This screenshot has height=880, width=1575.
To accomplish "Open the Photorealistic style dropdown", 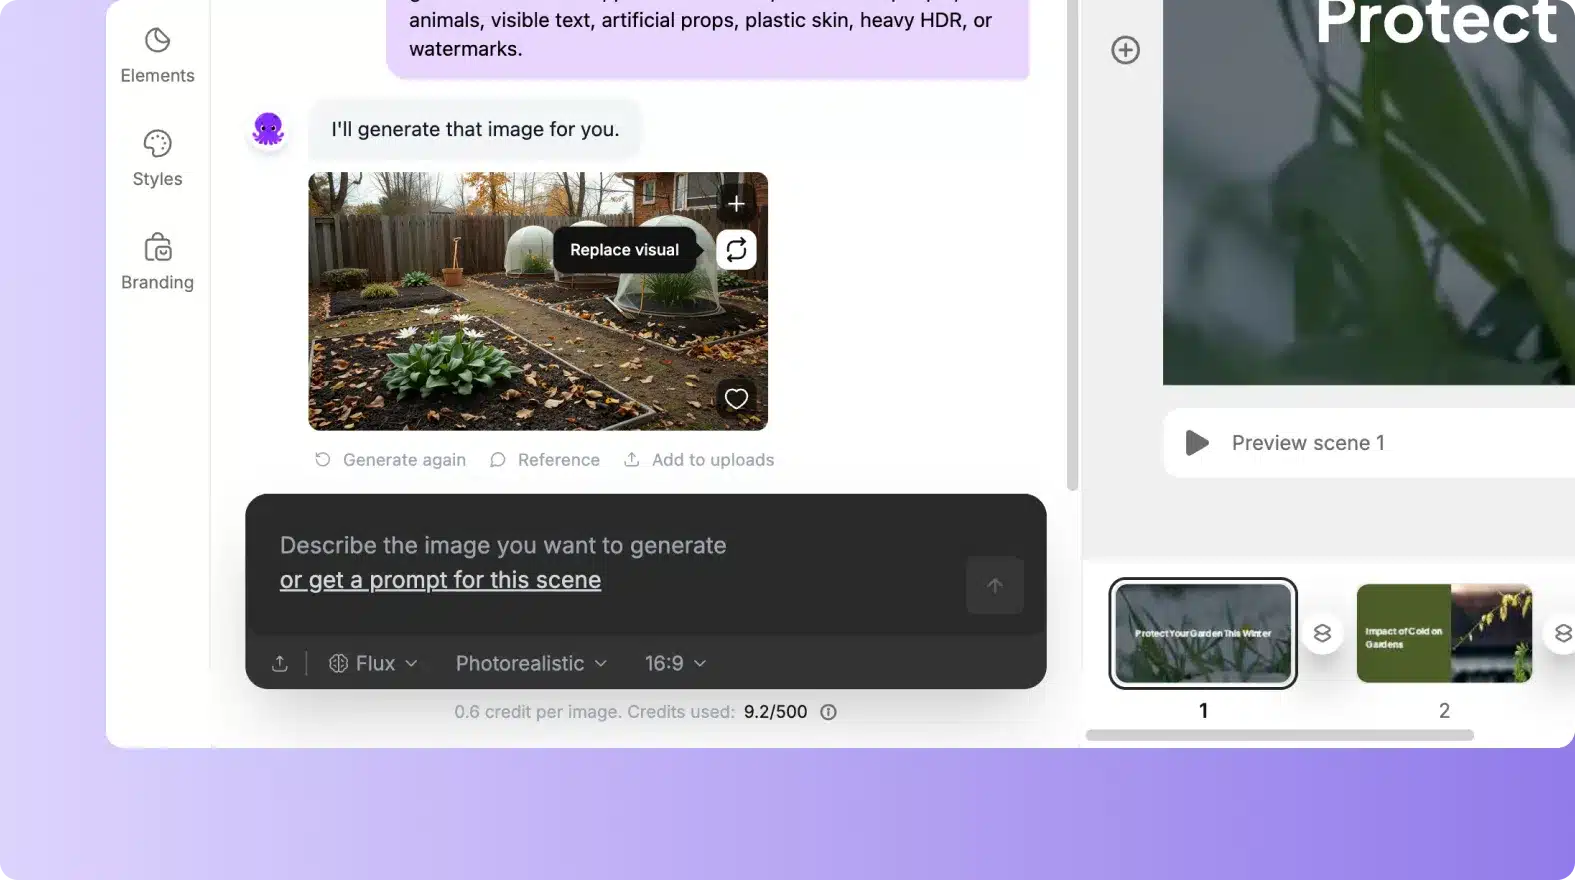I will tap(531, 664).
